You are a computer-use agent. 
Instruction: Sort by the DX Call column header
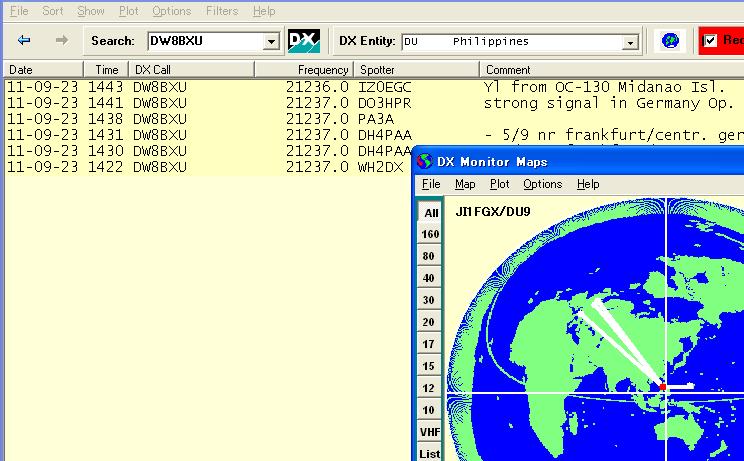tap(191, 70)
